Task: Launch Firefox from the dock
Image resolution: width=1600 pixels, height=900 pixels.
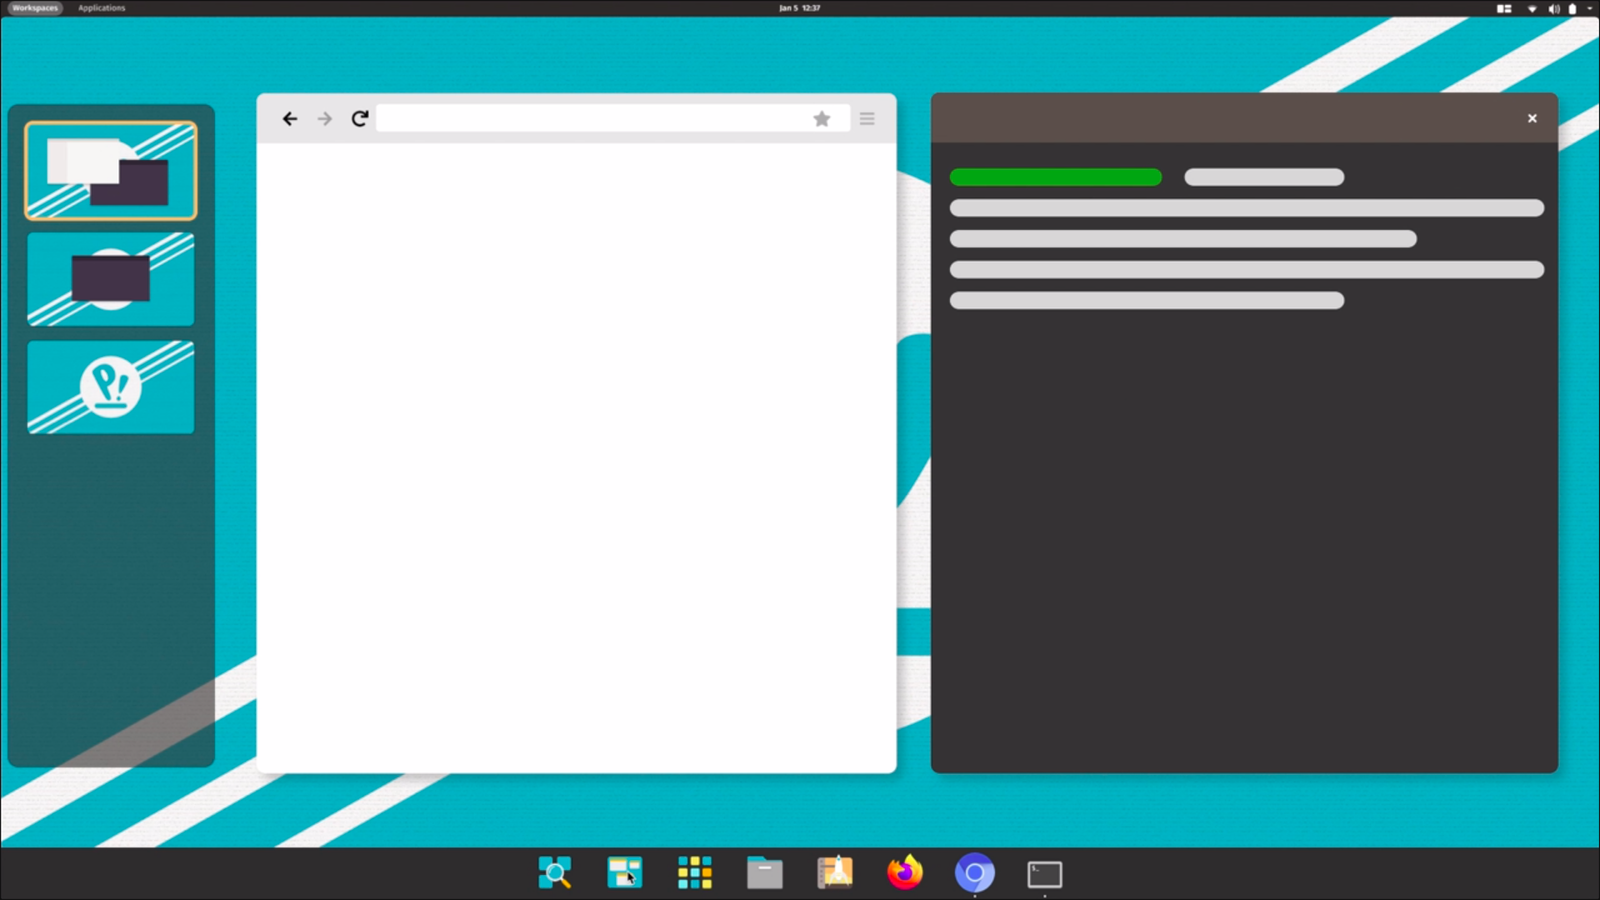Action: [905, 873]
